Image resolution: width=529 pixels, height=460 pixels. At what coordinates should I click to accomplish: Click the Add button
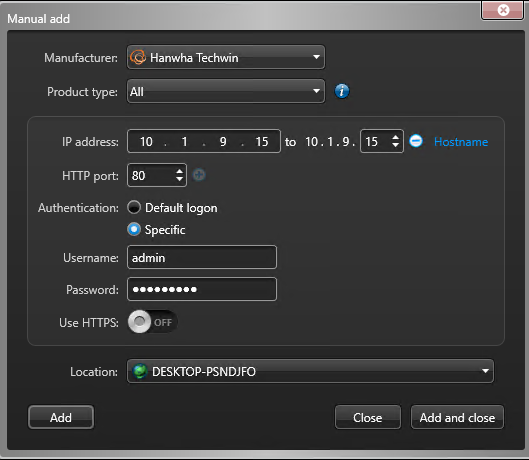pyautogui.click(x=61, y=417)
